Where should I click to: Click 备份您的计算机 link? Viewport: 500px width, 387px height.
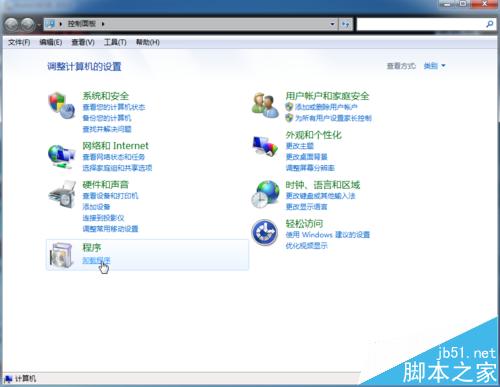107,118
